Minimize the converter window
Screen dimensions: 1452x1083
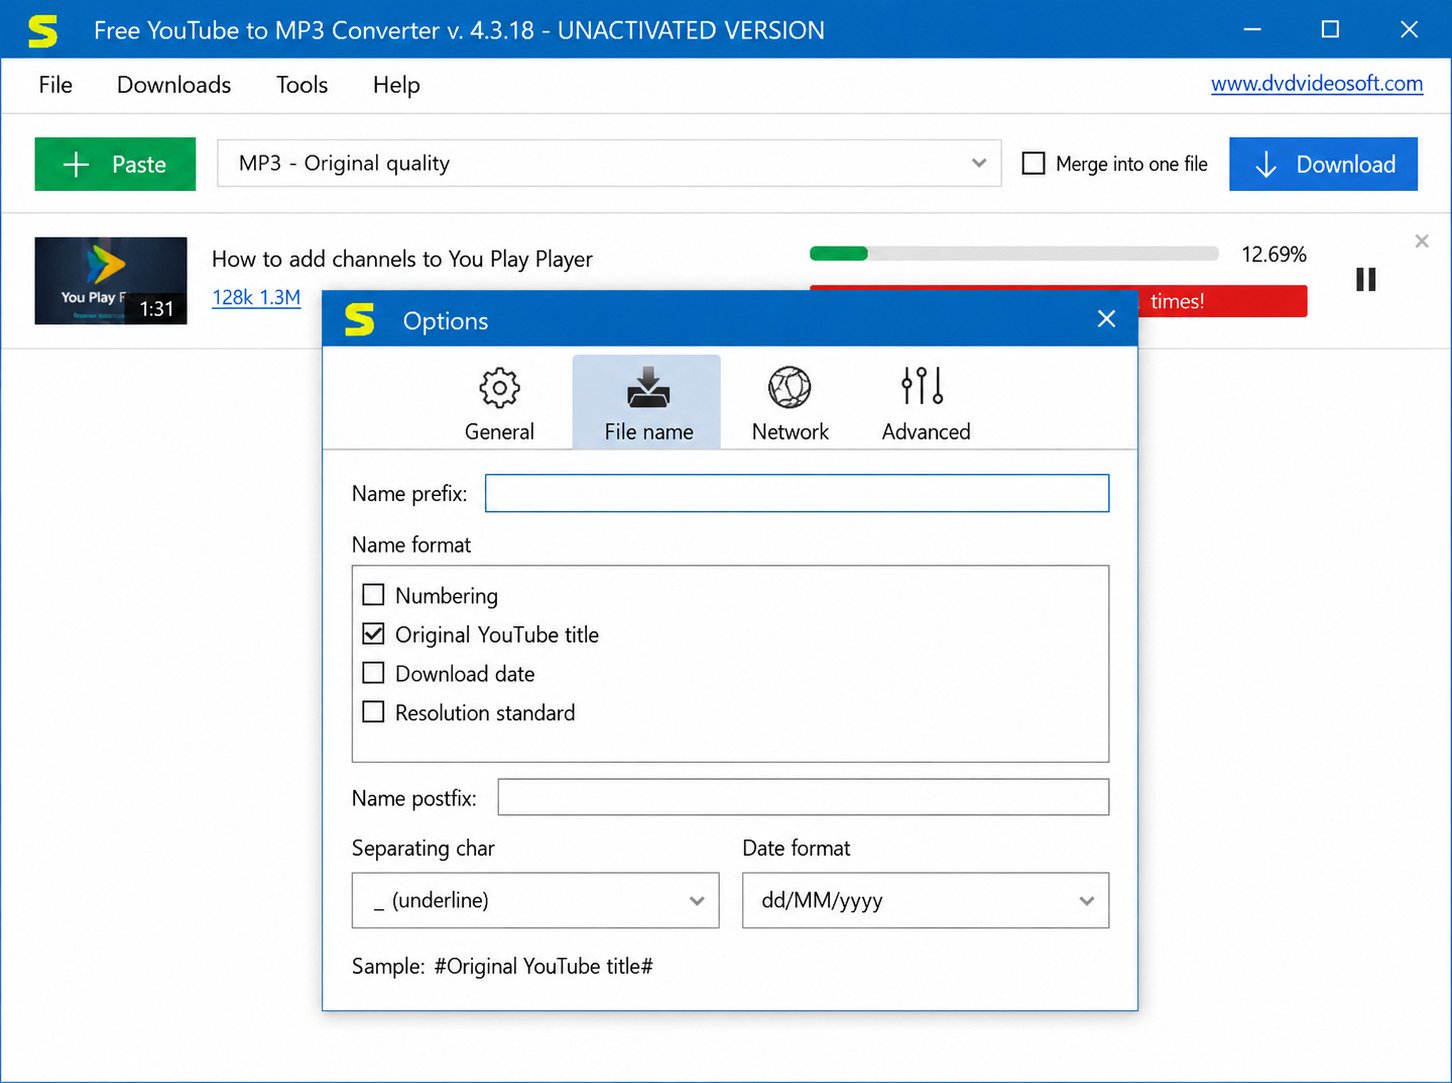pos(1252,29)
